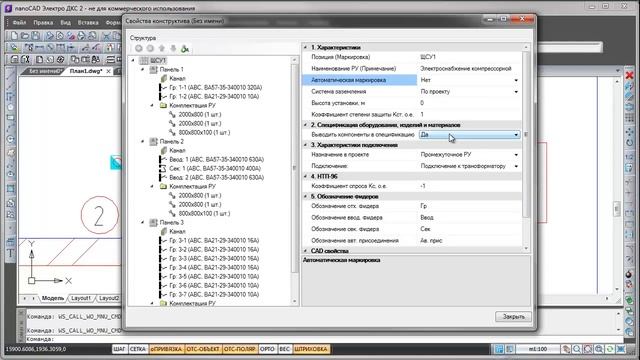
Task: Click the blue fullscreen icon at status bar end
Action: click(x=621, y=349)
